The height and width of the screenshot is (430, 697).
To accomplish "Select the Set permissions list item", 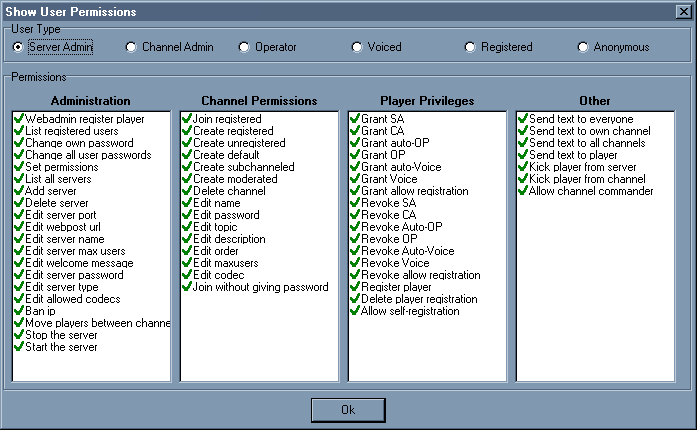I will tap(60, 167).
